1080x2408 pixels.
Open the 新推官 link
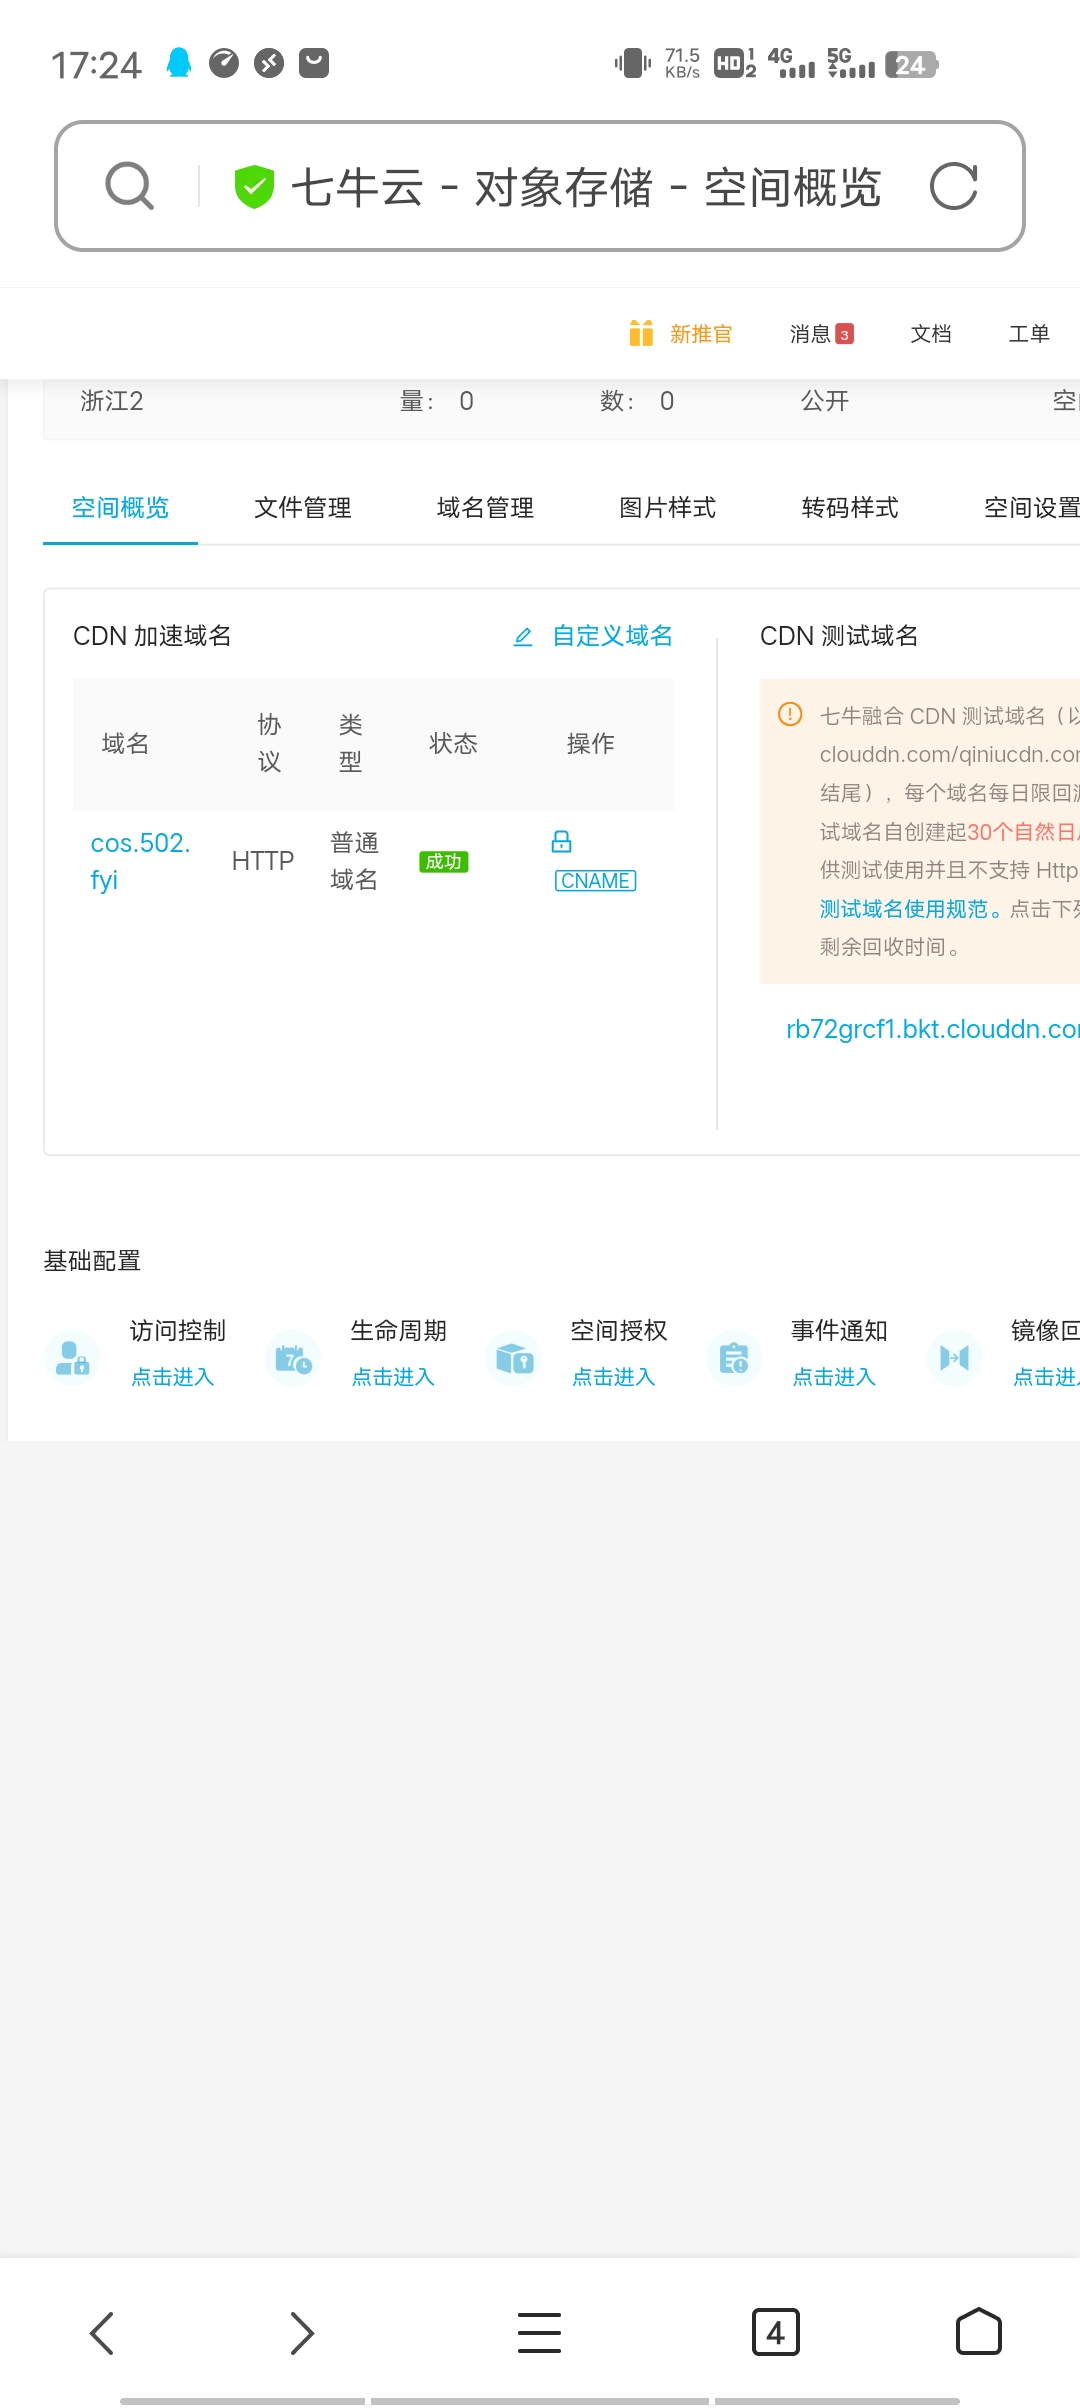coord(701,334)
